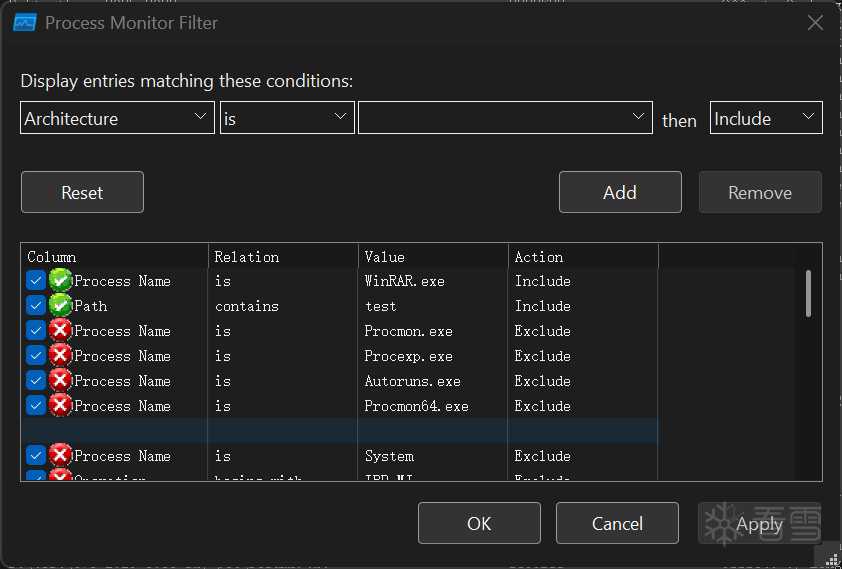Click the red Exclude icon for Procmon64.exe
Image resolution: width=842 pixels, height=569 pixels.
point(60,406)
